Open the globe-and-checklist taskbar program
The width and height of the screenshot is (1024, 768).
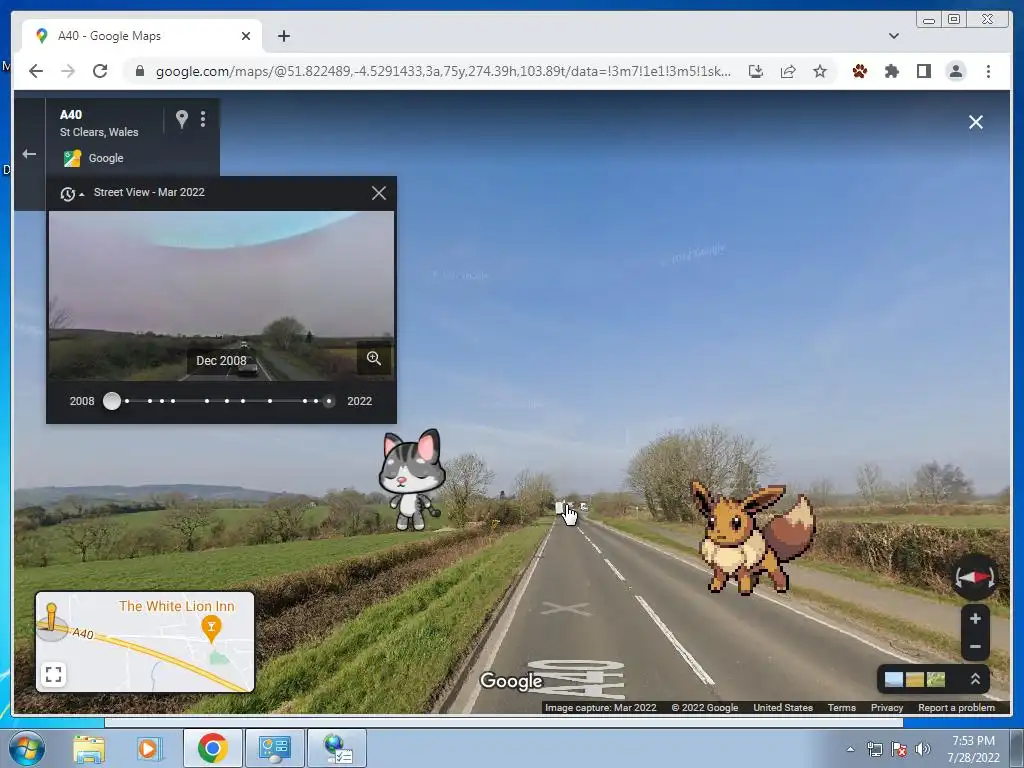pyautogui.click(x=338, y=748)
